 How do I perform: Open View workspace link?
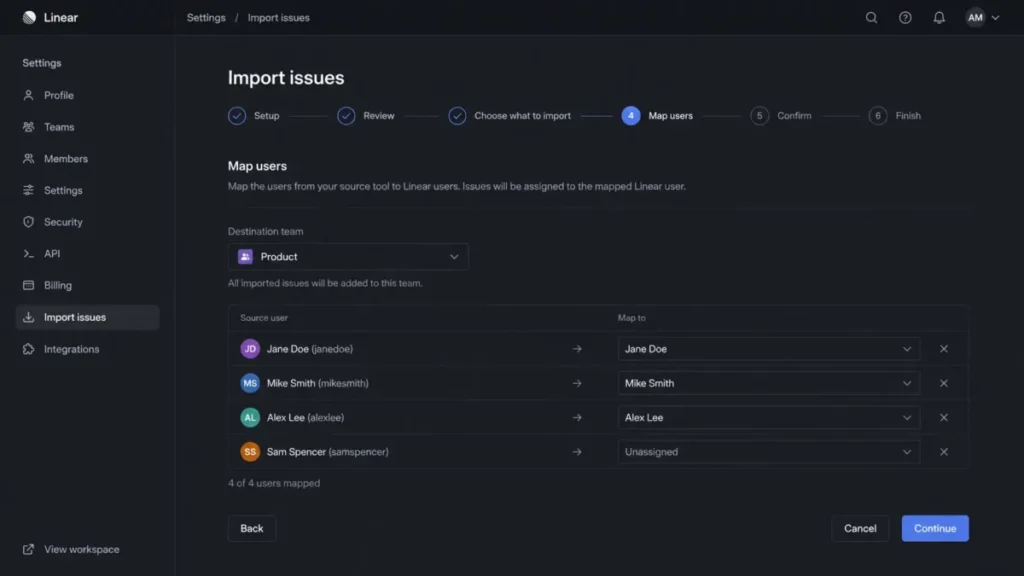tap(82, 549)
